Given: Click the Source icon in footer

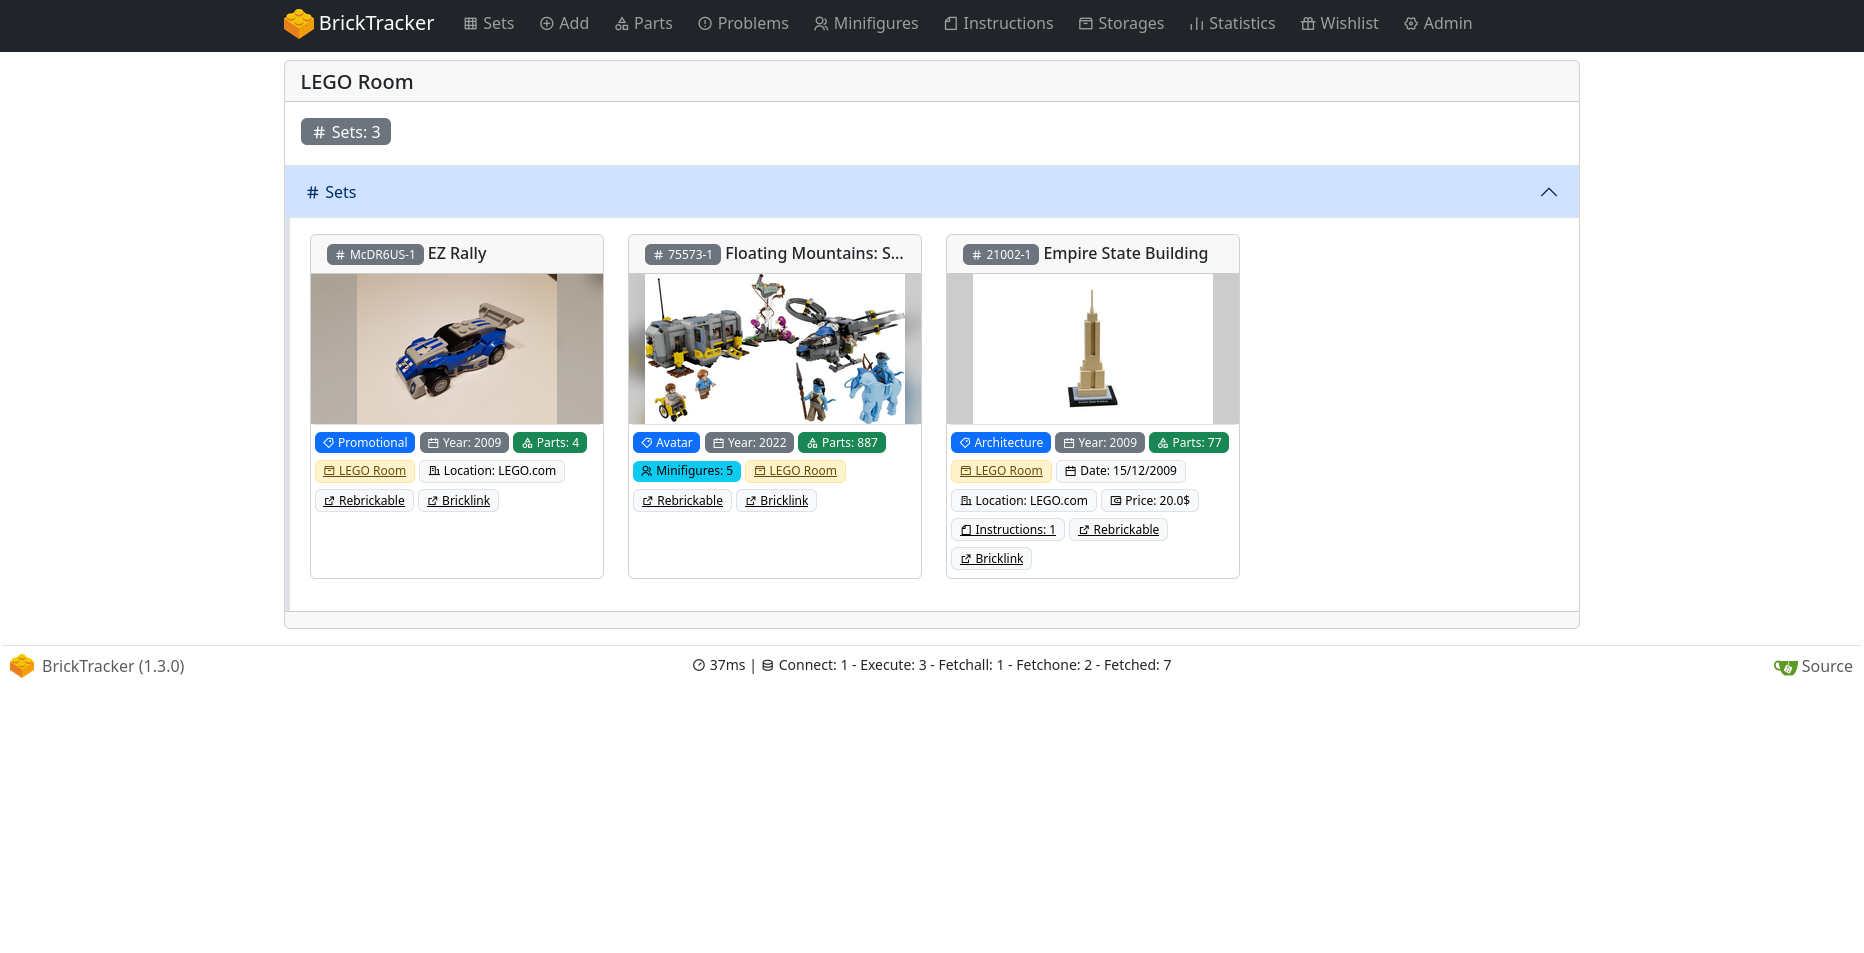Looking at the screenshot, I should 1785,668.
